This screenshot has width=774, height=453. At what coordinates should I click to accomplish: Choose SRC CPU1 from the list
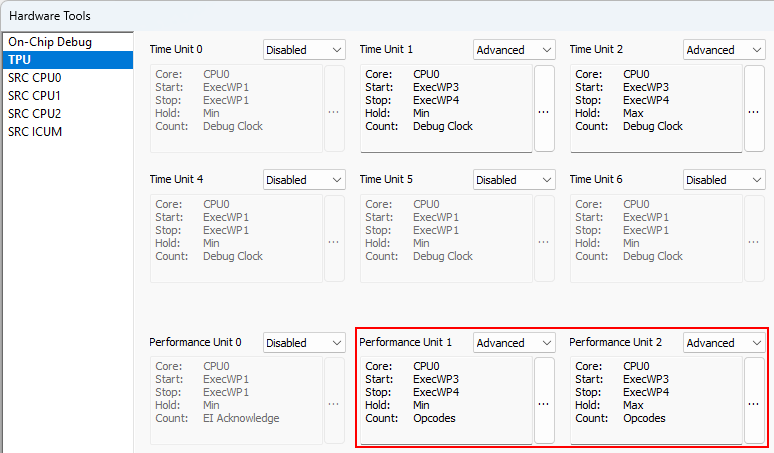(x=35, y=96)
